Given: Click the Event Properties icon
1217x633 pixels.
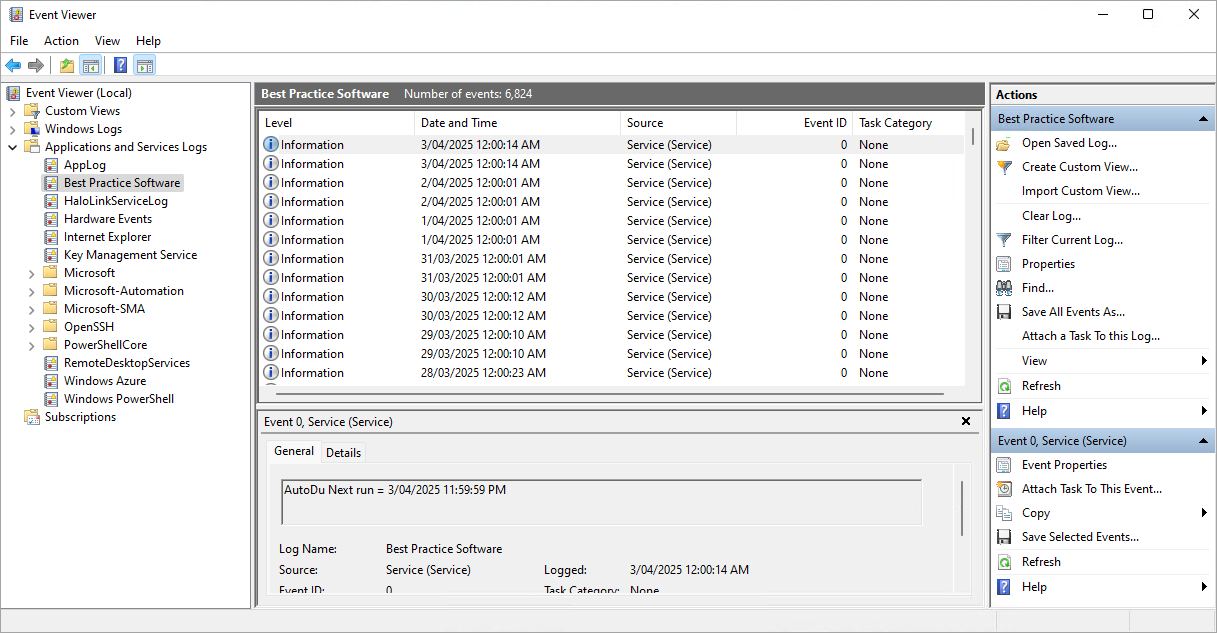Looking at the screenshot, I should pyautogui.click(x=1004, y=465).
